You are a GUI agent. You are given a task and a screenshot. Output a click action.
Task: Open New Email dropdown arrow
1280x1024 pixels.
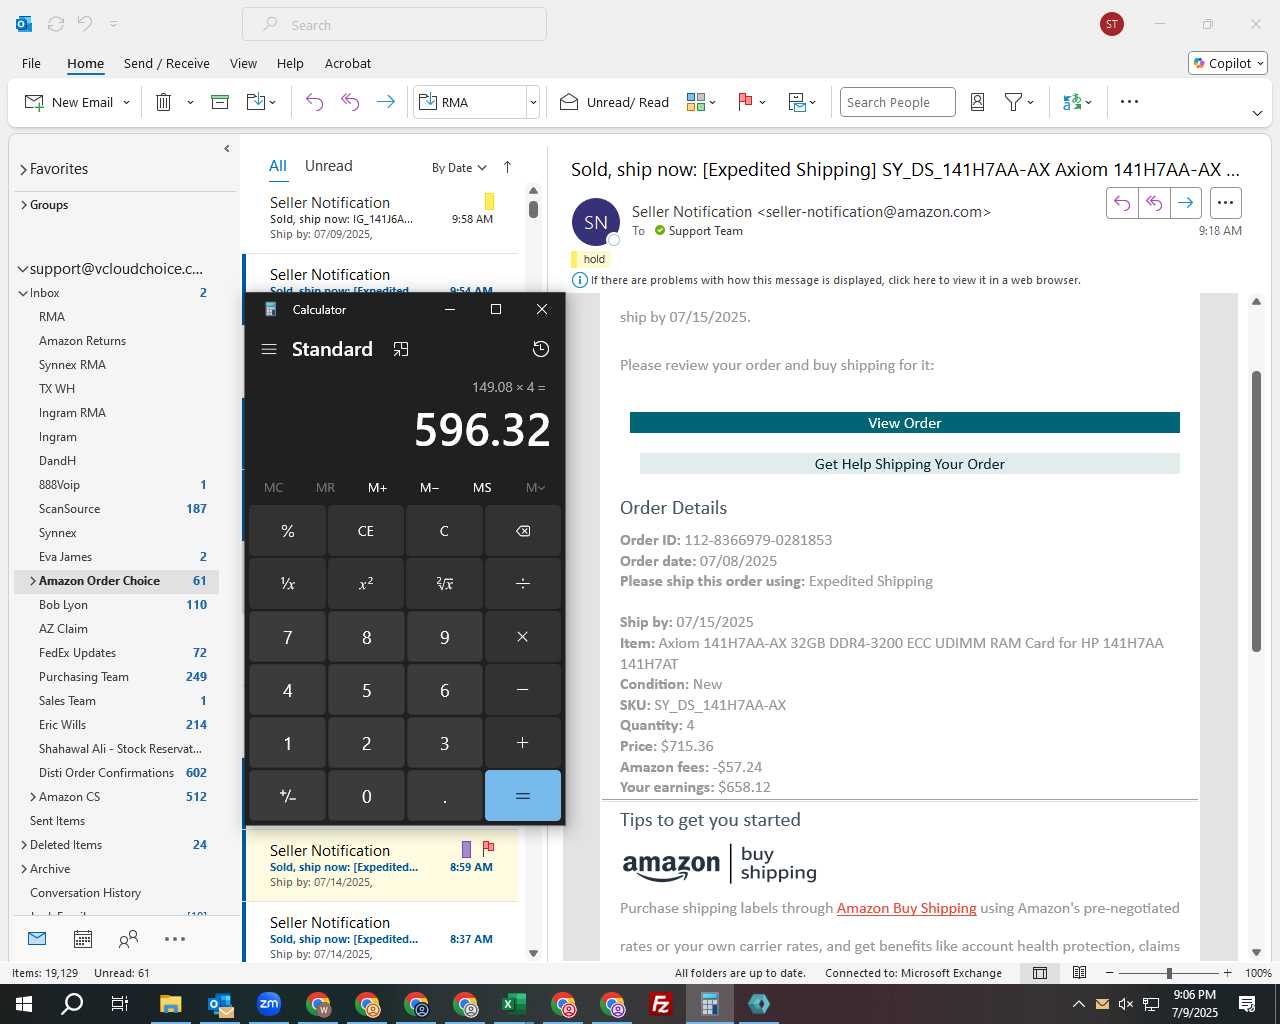127,102
